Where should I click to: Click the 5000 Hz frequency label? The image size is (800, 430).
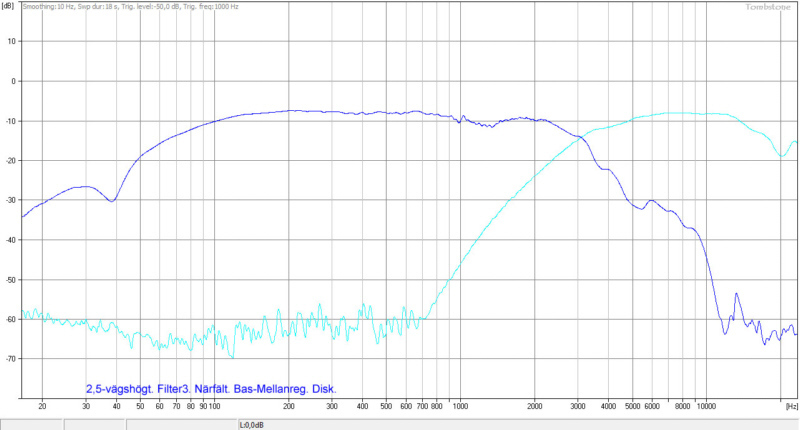pos(633,407)
